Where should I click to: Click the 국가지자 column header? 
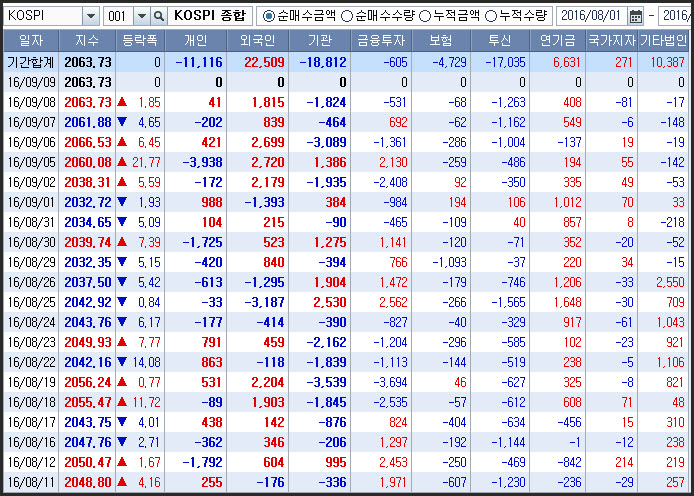pyautogui.click(x=612, y=41)
